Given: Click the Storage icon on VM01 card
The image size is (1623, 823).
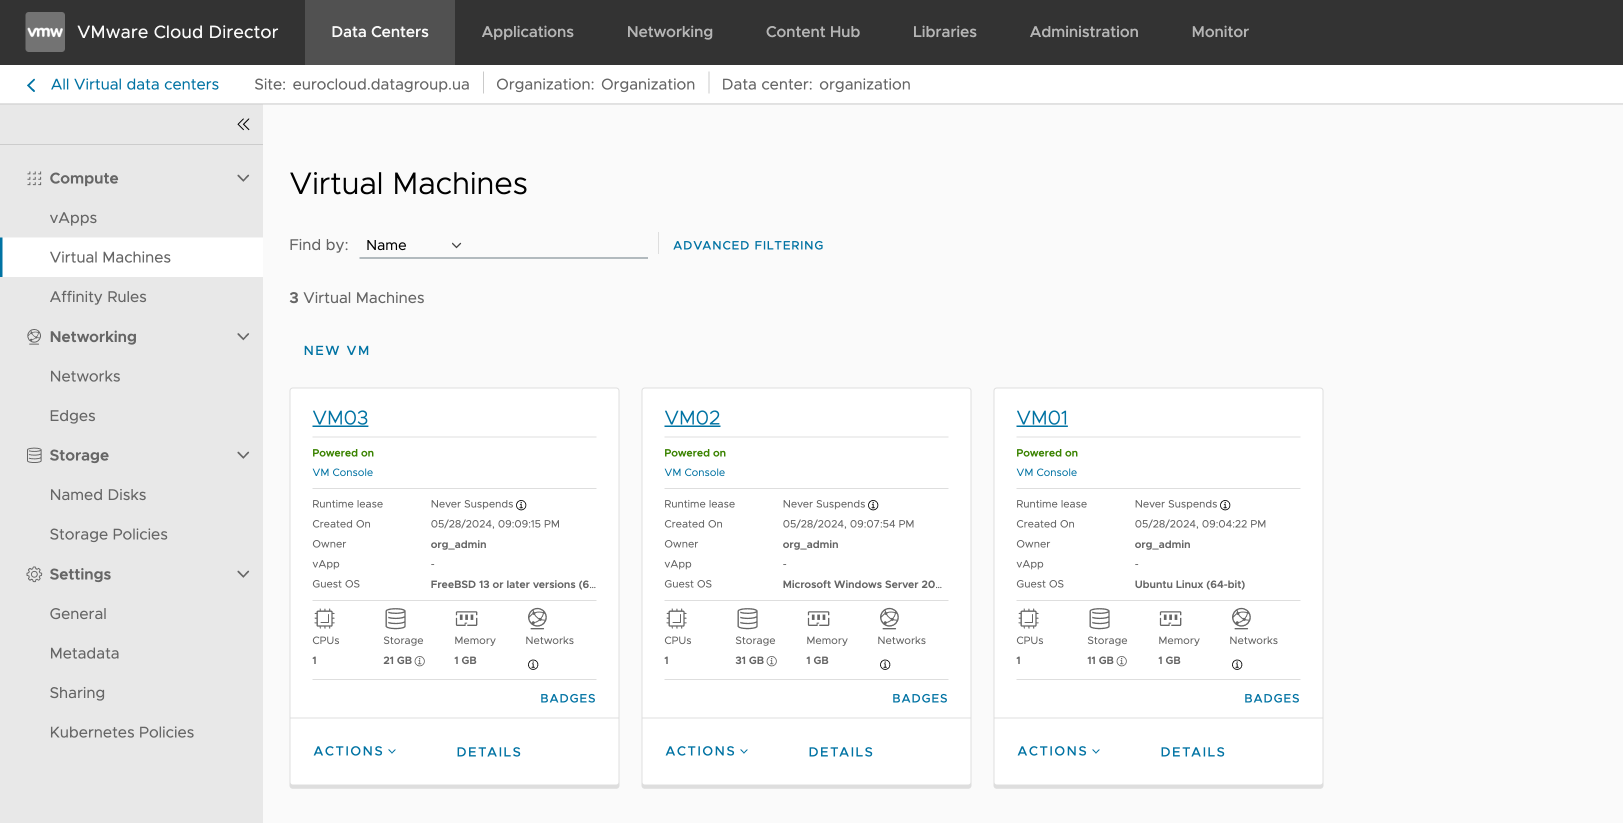Looking at the screenshot, I should point(1100,618).
